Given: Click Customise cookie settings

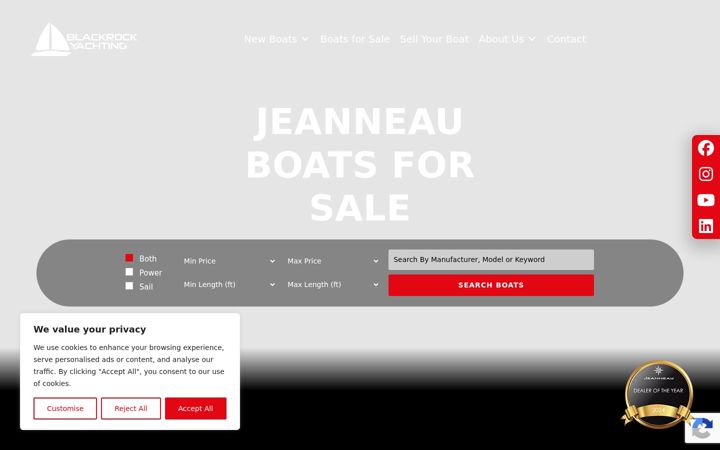Looking at the screenshot, I should click(x=65, y=408).
